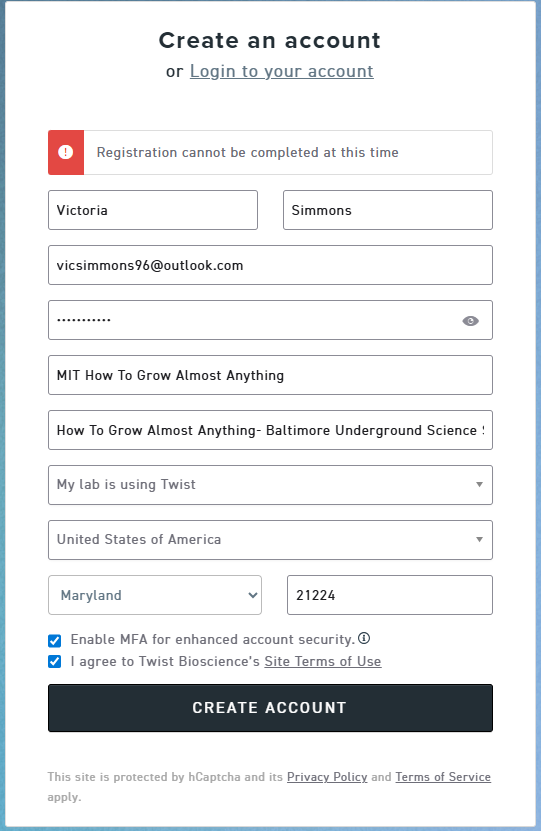Image resolution: width=541 pixels, height=831 pixels.
Task: Show password using the eye icon
Action: (x=470, y=321)
